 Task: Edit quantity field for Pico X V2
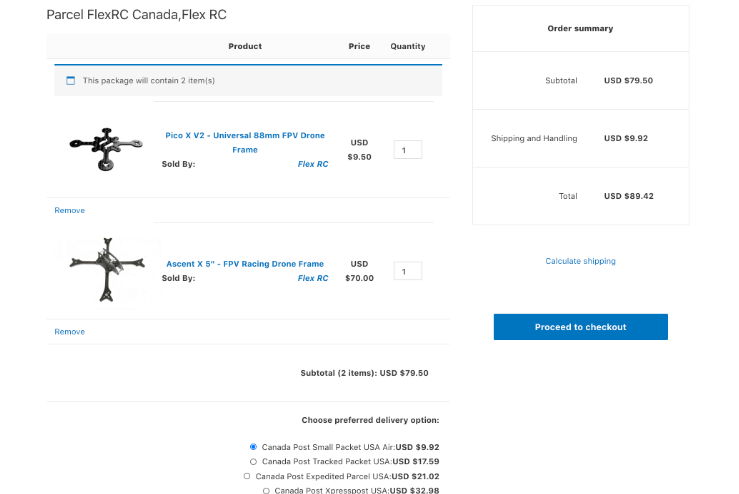408,150
